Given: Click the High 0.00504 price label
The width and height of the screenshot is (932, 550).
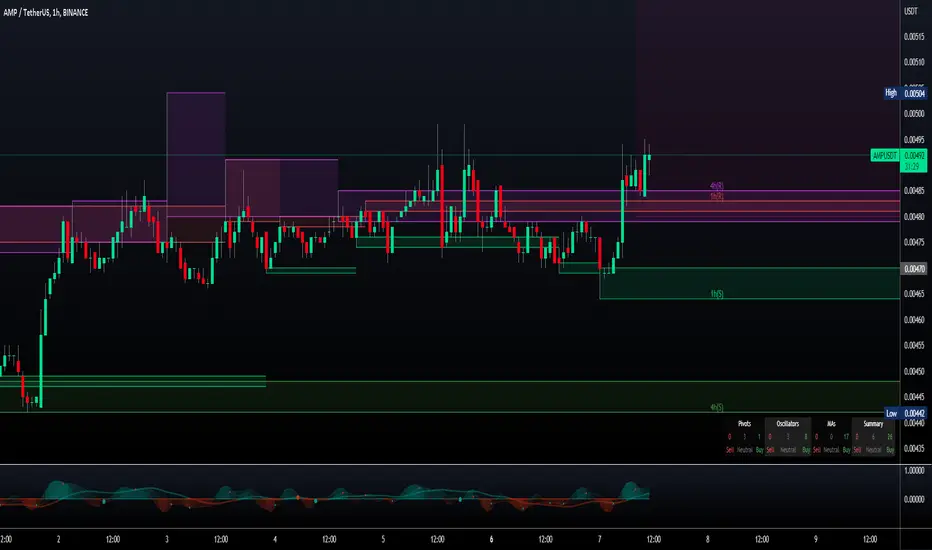Looking at the screenshot, I should (x=905, y=93).
